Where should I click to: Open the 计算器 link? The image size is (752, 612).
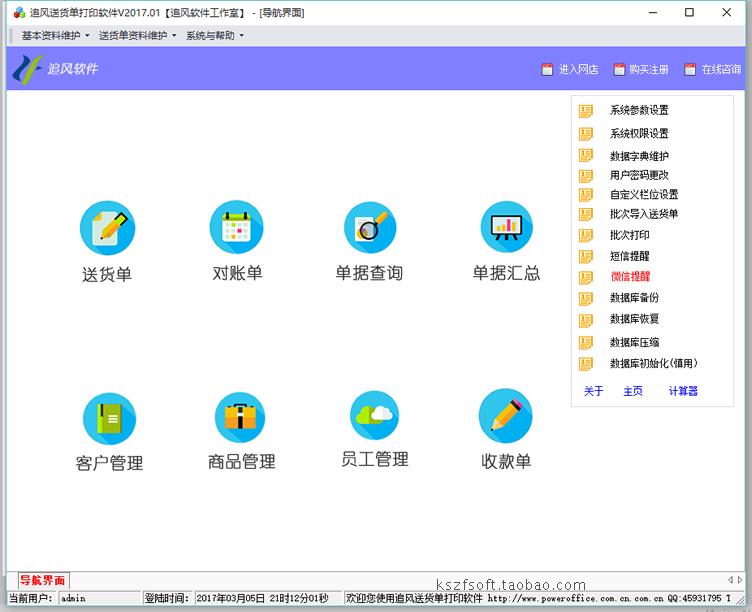tap(683, 391)
